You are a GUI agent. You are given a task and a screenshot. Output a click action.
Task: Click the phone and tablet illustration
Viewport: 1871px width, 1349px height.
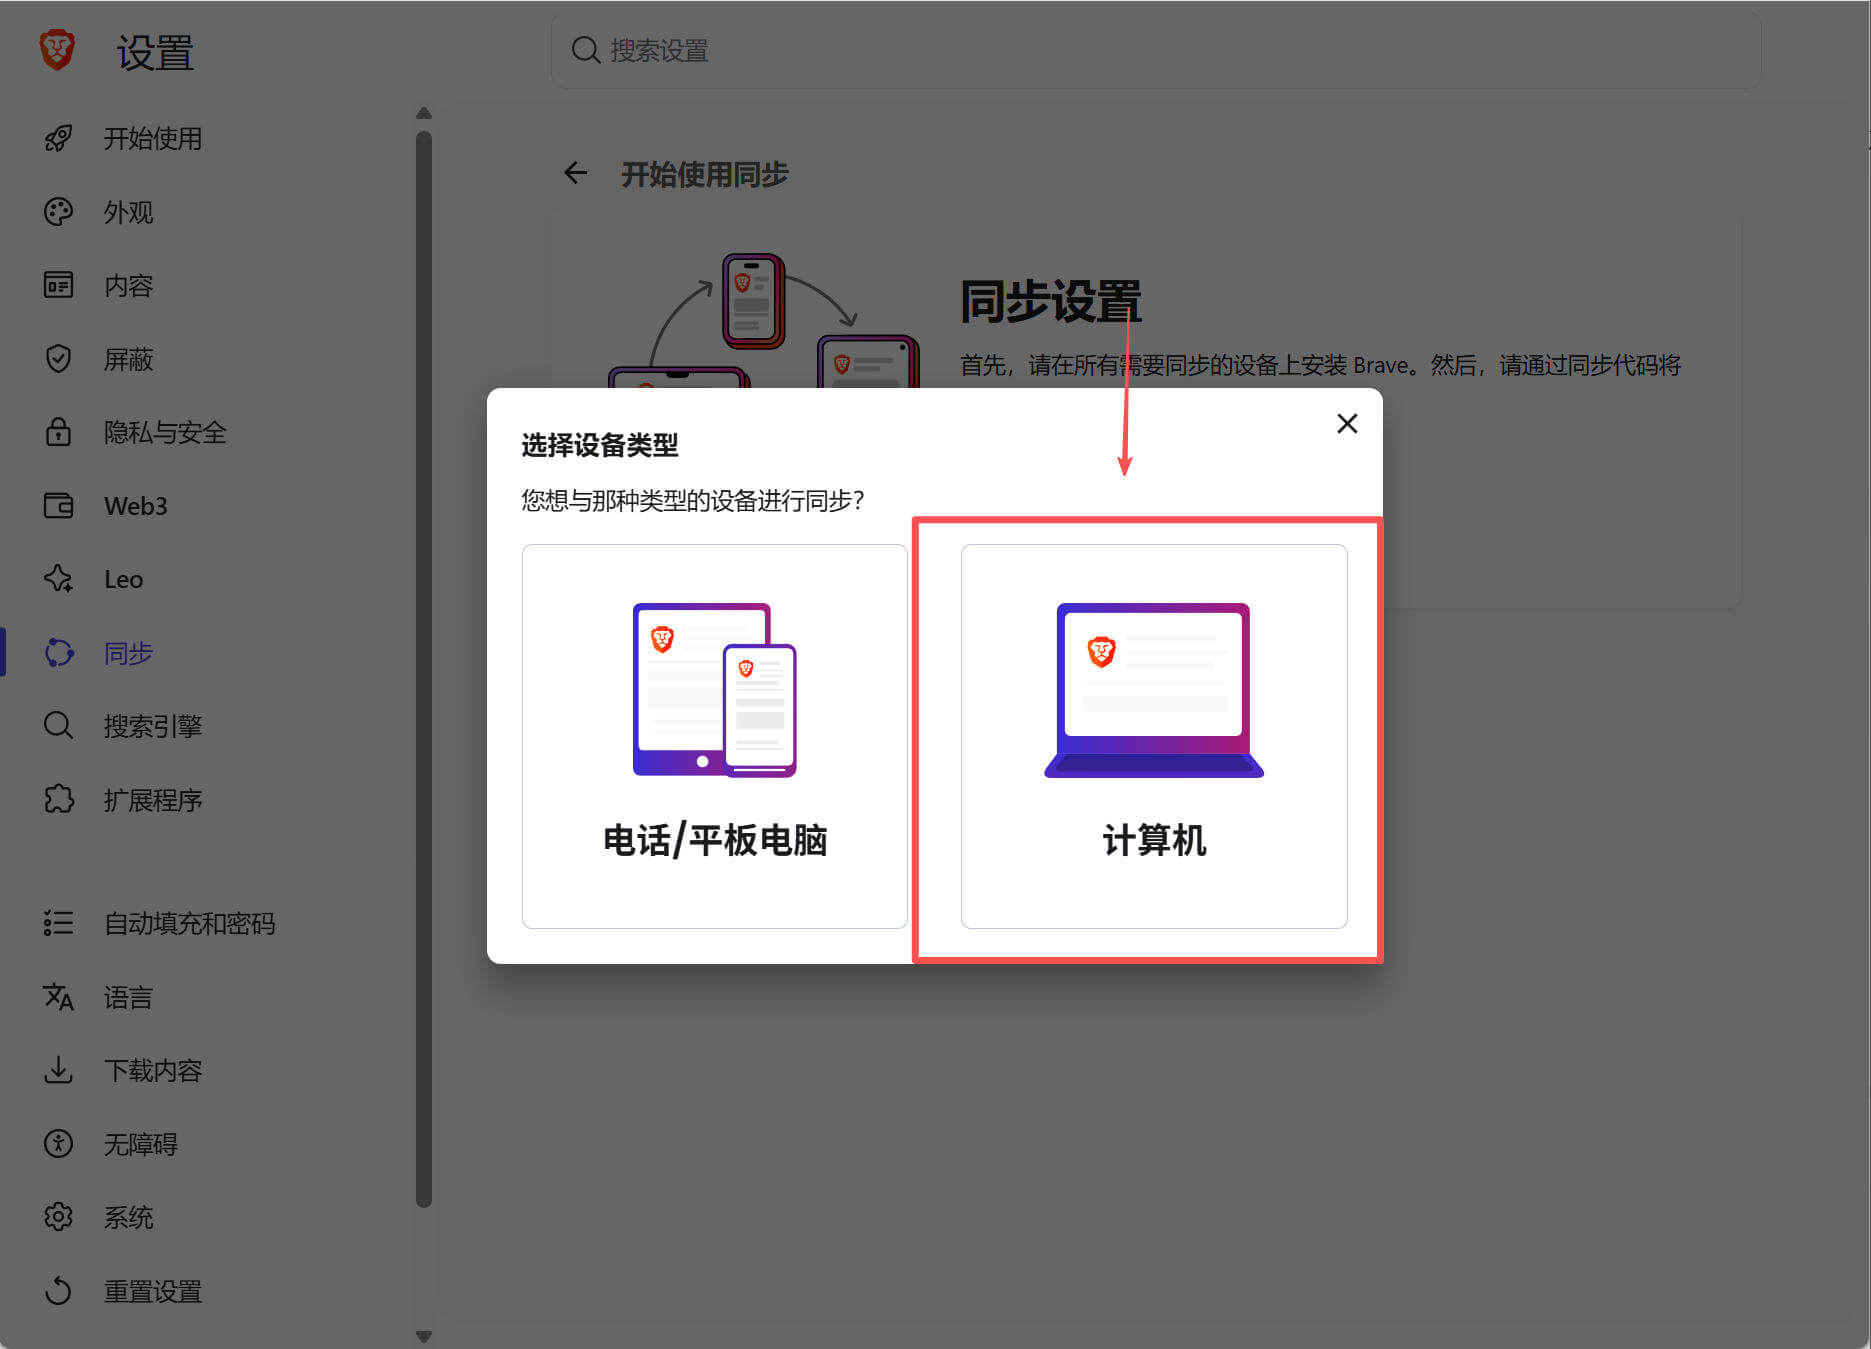[x=715, y=690]
